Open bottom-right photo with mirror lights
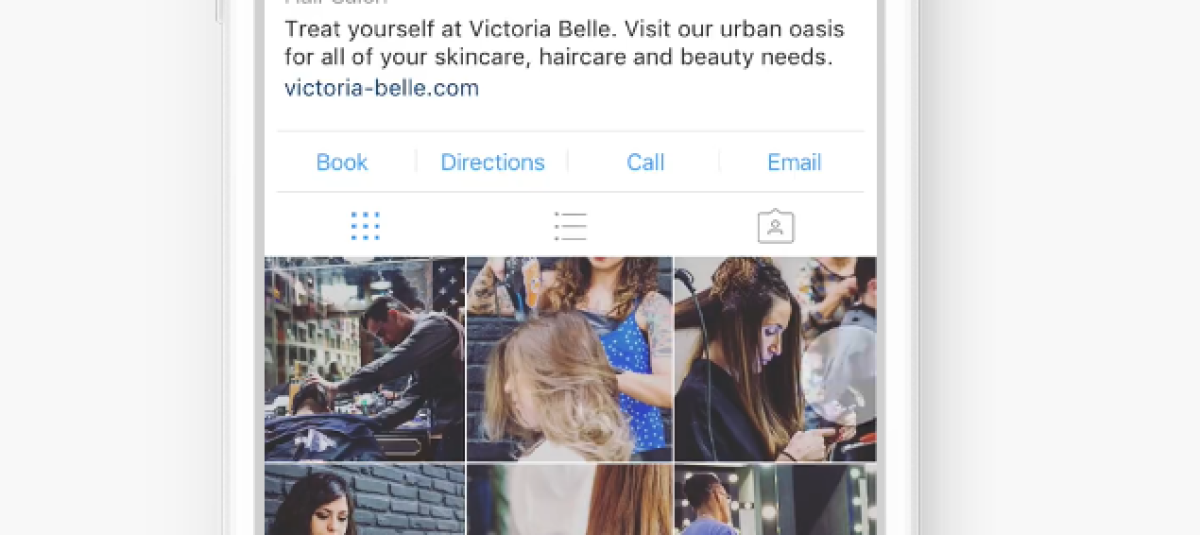The image size is (1200, 535). [x=775, y=499]
